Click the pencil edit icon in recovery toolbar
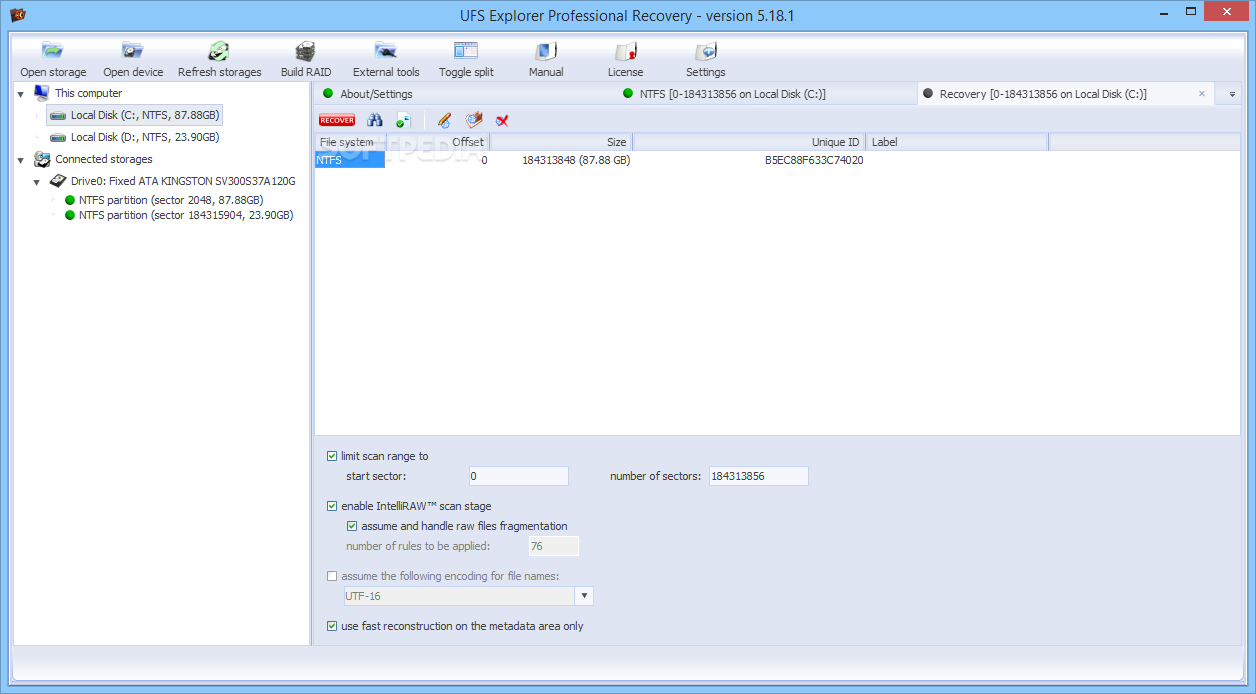The width and height of the screenshot is (1256, 694). pos(445,120)
